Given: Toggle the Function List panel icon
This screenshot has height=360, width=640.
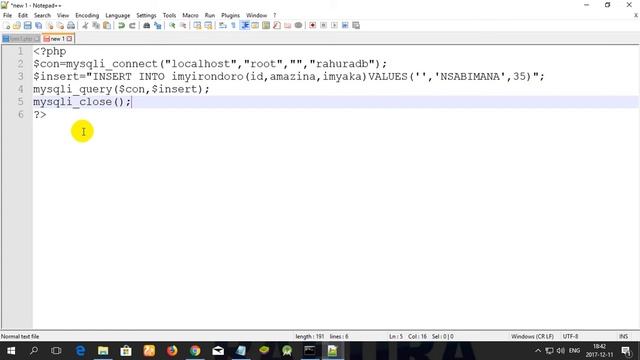Looking at the screenshot, I should click(x=276, y=25).
